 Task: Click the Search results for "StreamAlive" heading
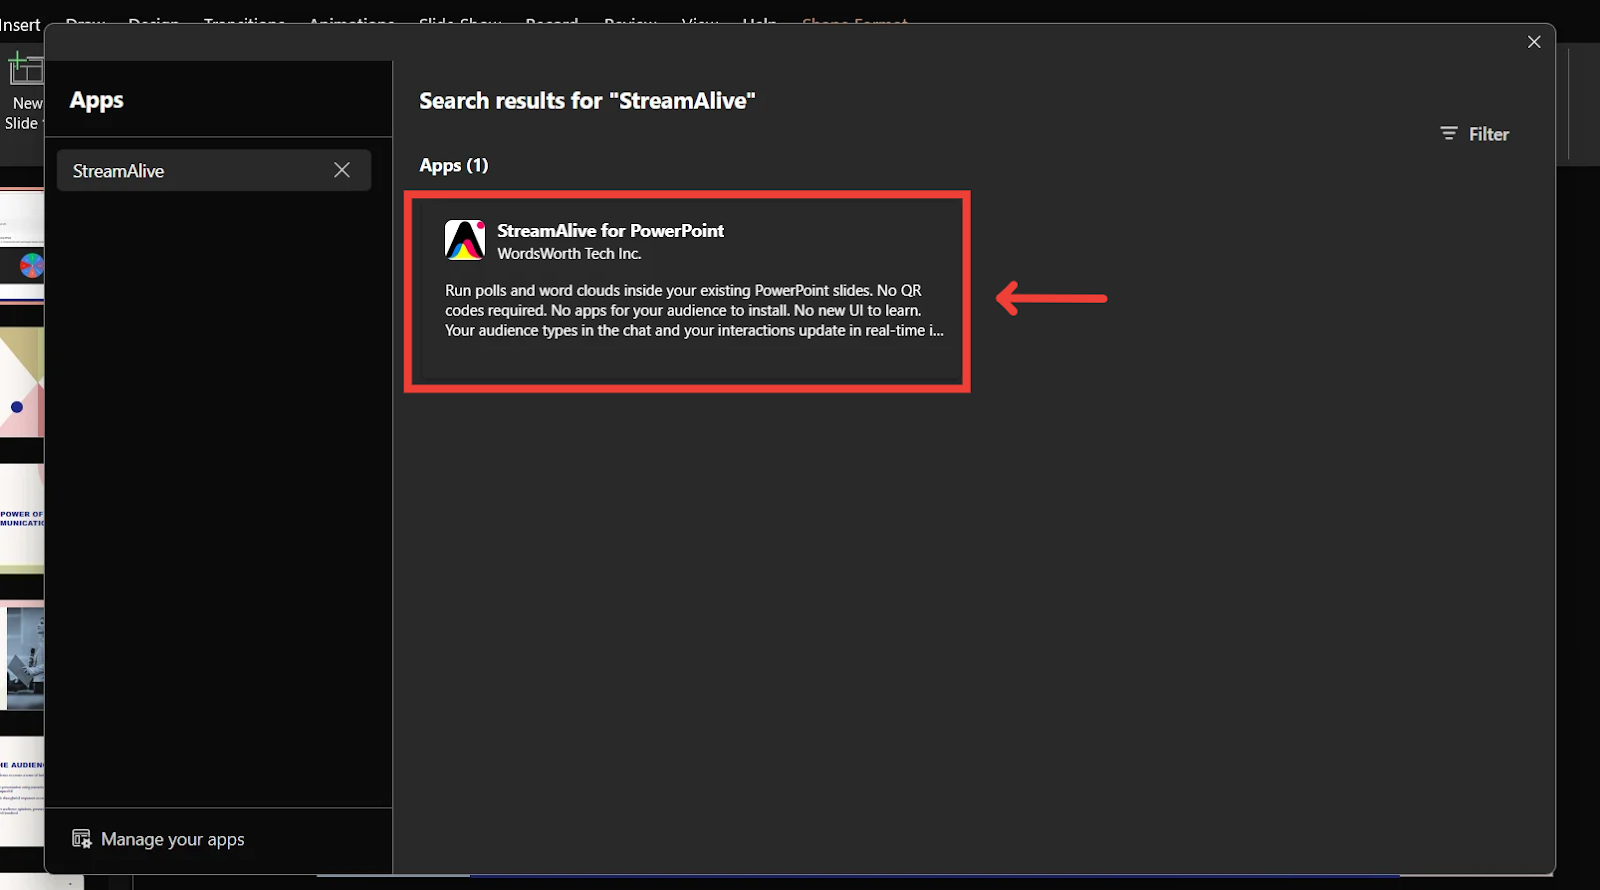[x=587, y=101]
